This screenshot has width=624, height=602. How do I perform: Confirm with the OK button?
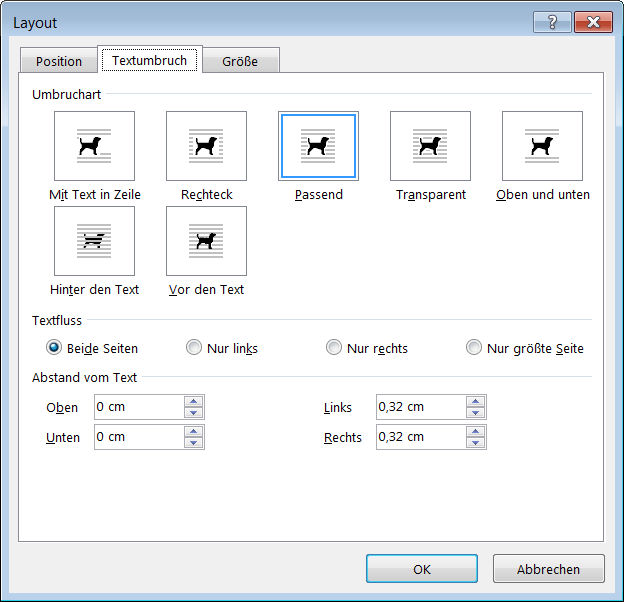click(422, 569)
